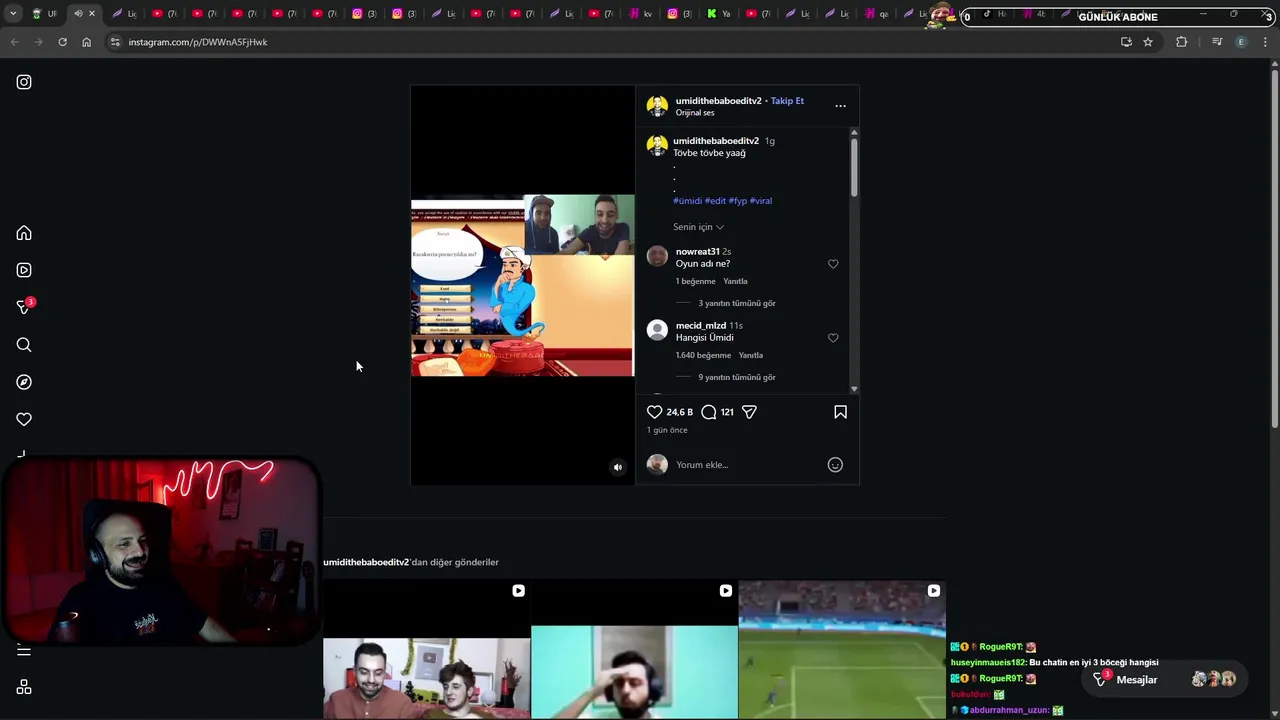Click the address bar URL

click(x=198, y=42)
